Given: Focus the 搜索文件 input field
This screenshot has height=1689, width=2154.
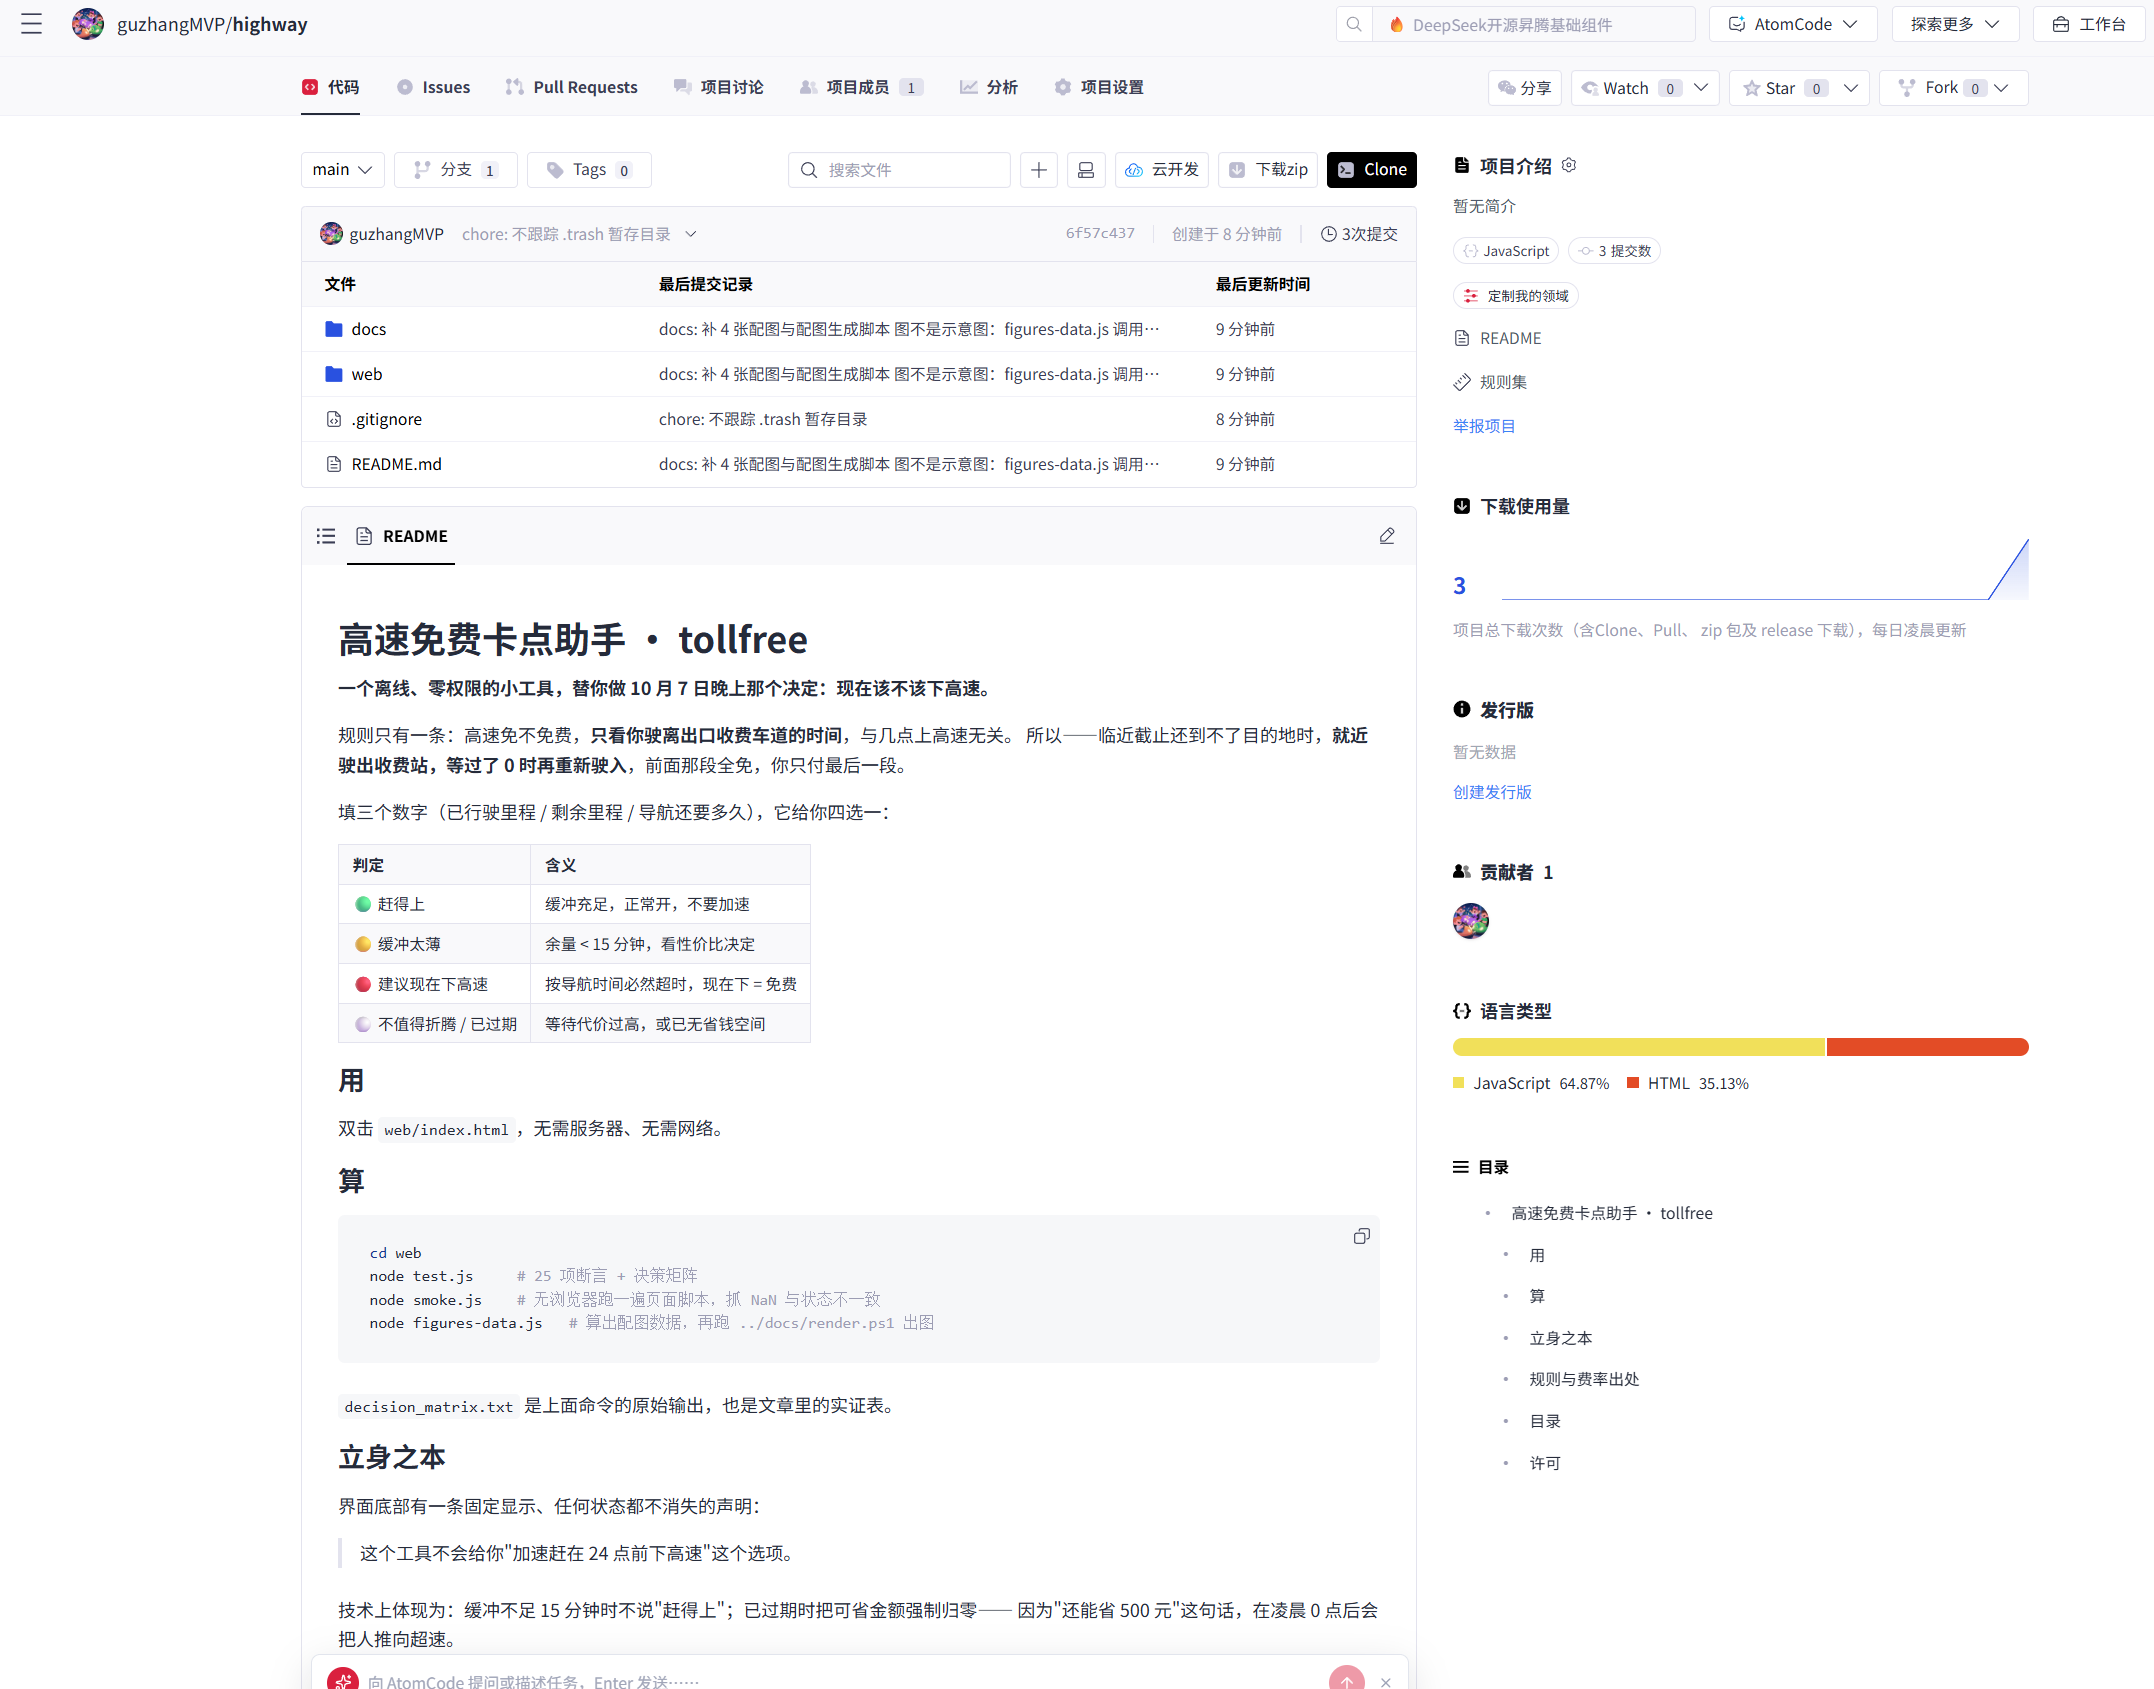Looking at the screenshot, I should click(x=899, y=170).
